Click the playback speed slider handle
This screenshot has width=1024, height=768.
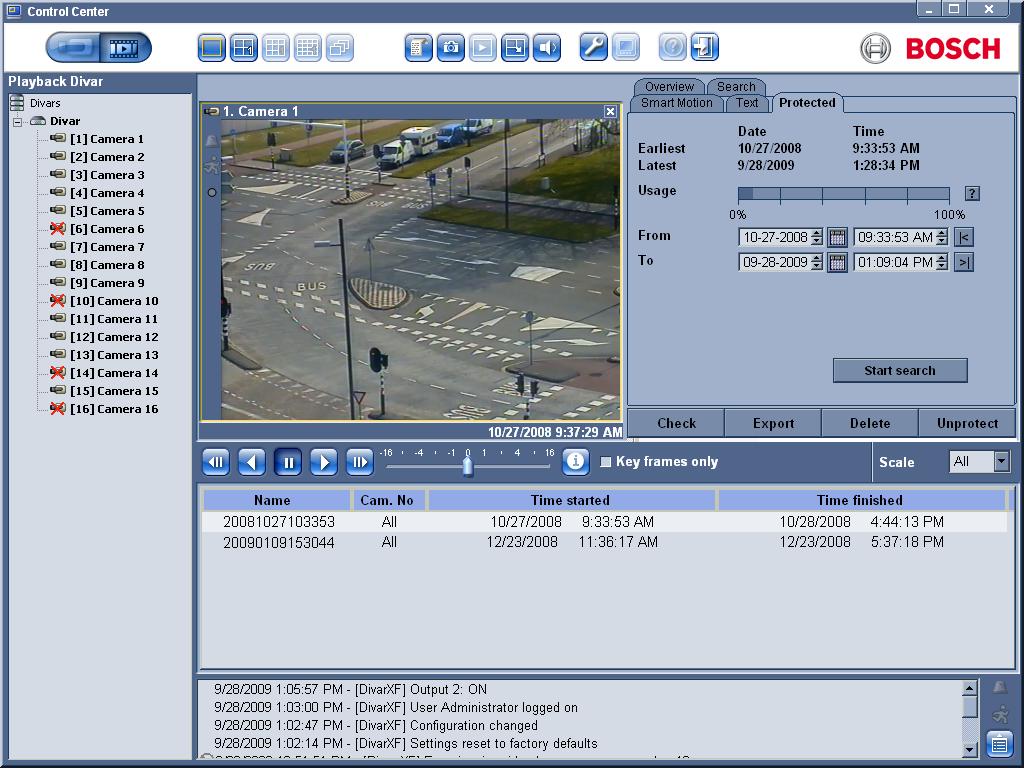[468, 466]
